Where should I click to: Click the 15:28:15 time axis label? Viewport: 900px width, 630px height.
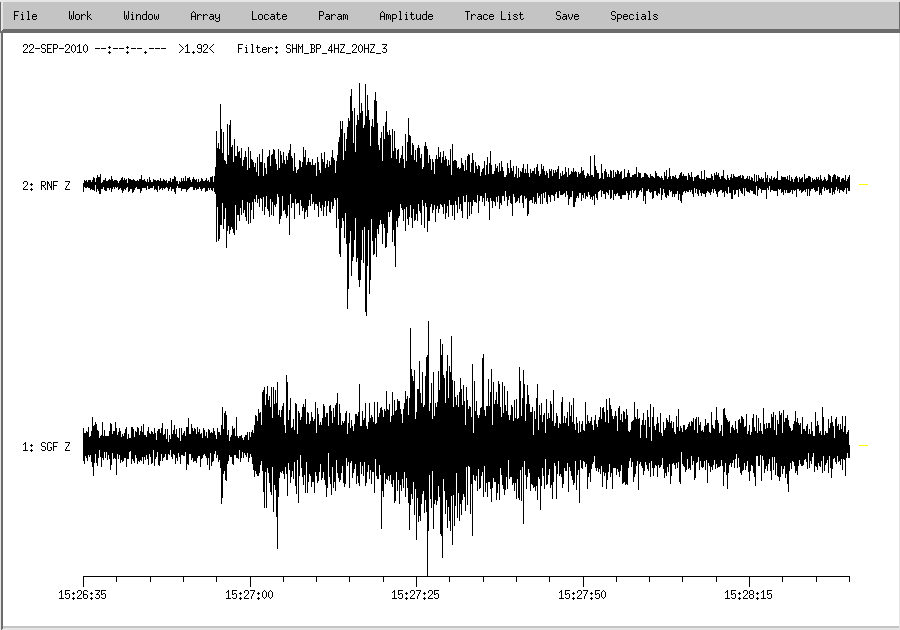point(750,595)
